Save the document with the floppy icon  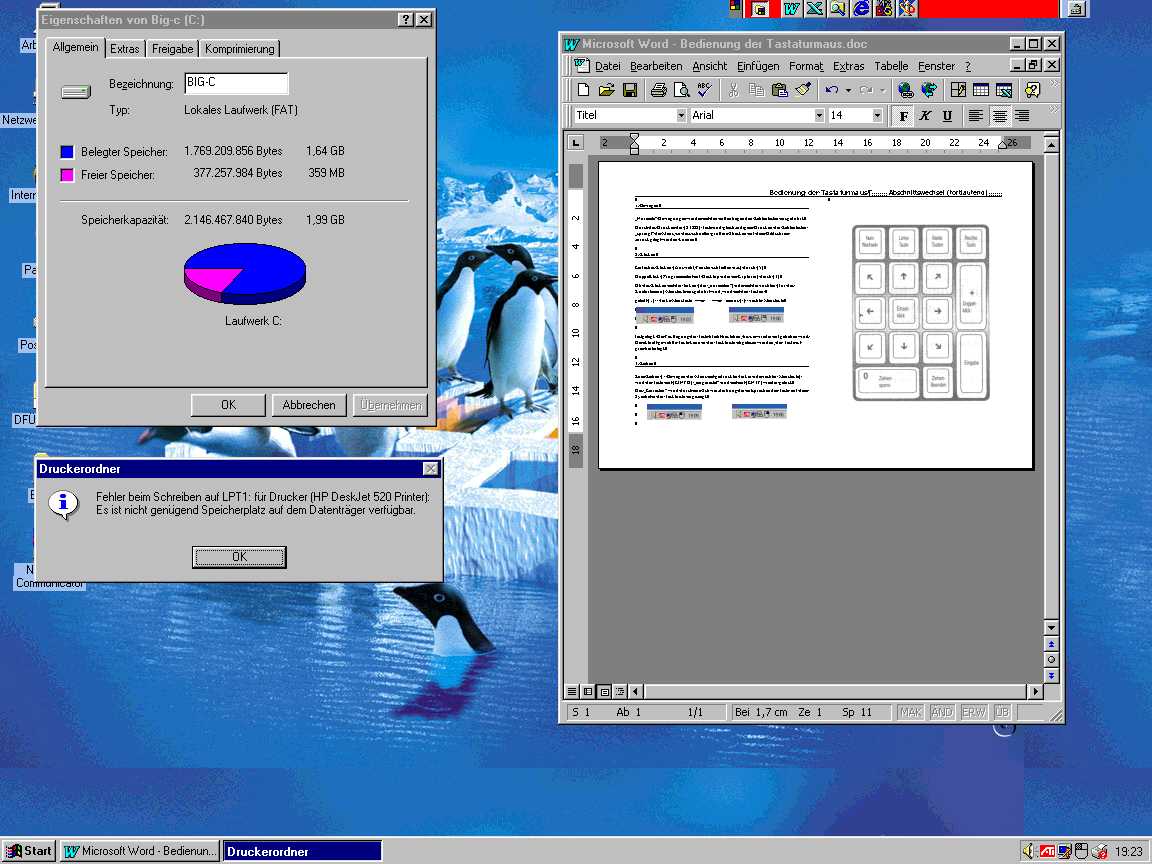[x=630, y=90]
